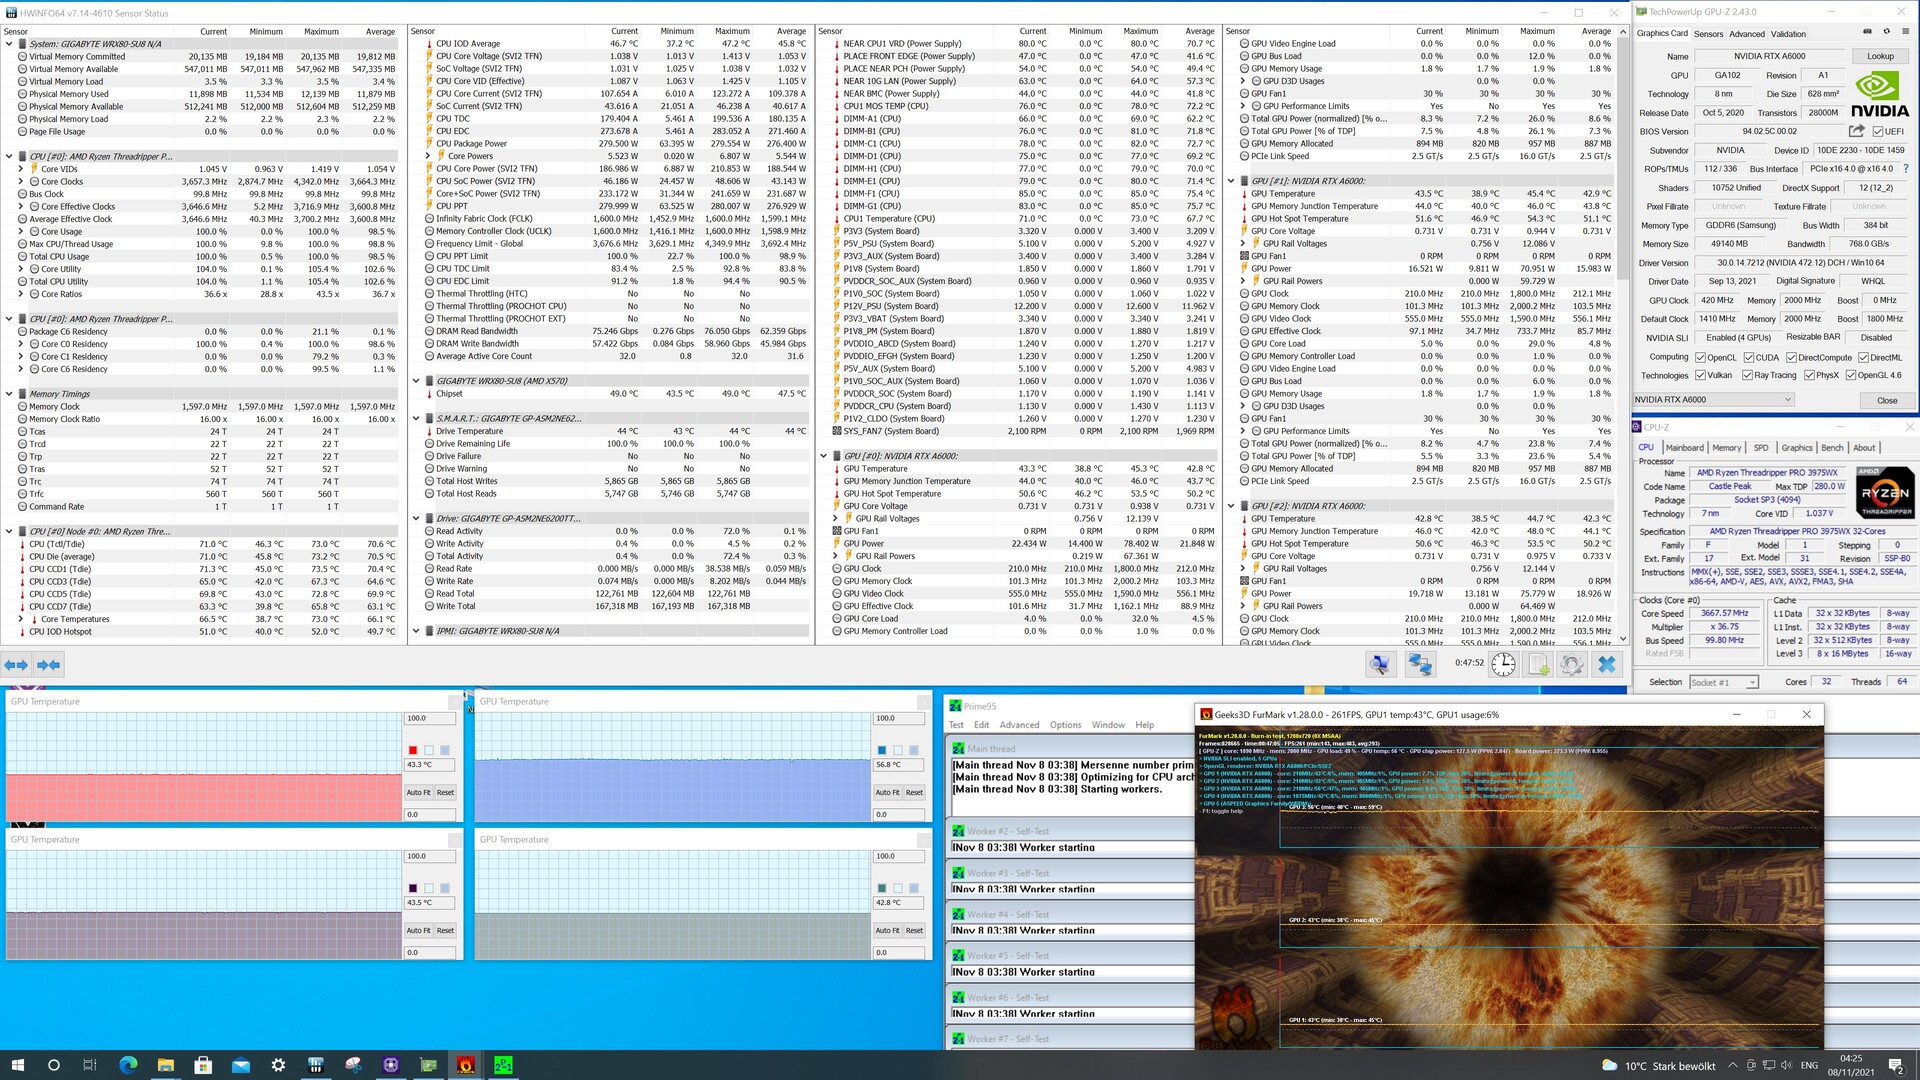Click the blue X close sensors icon
Viewport: 1920px width, 1080px height.
(x=1606, y=665)
